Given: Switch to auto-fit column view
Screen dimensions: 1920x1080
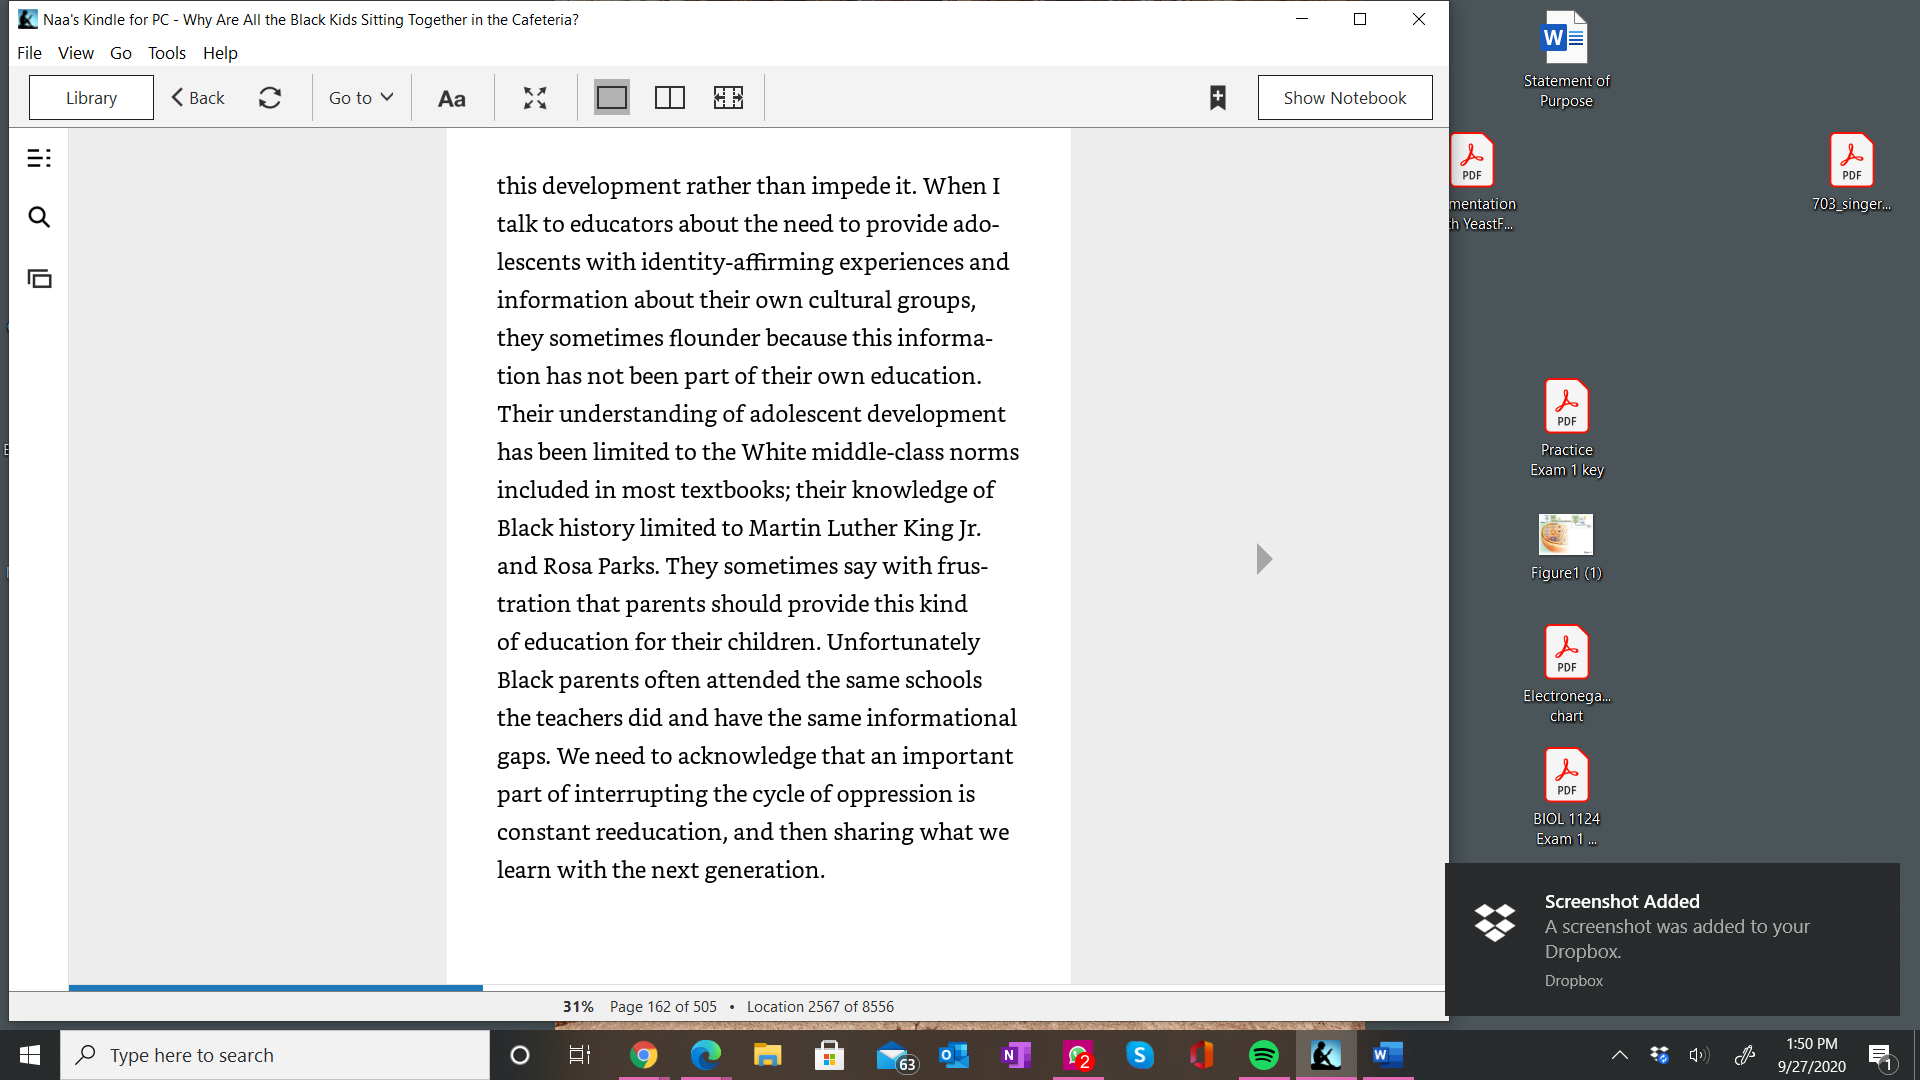Looking at the screenshot, I should [x=728, y=98].
